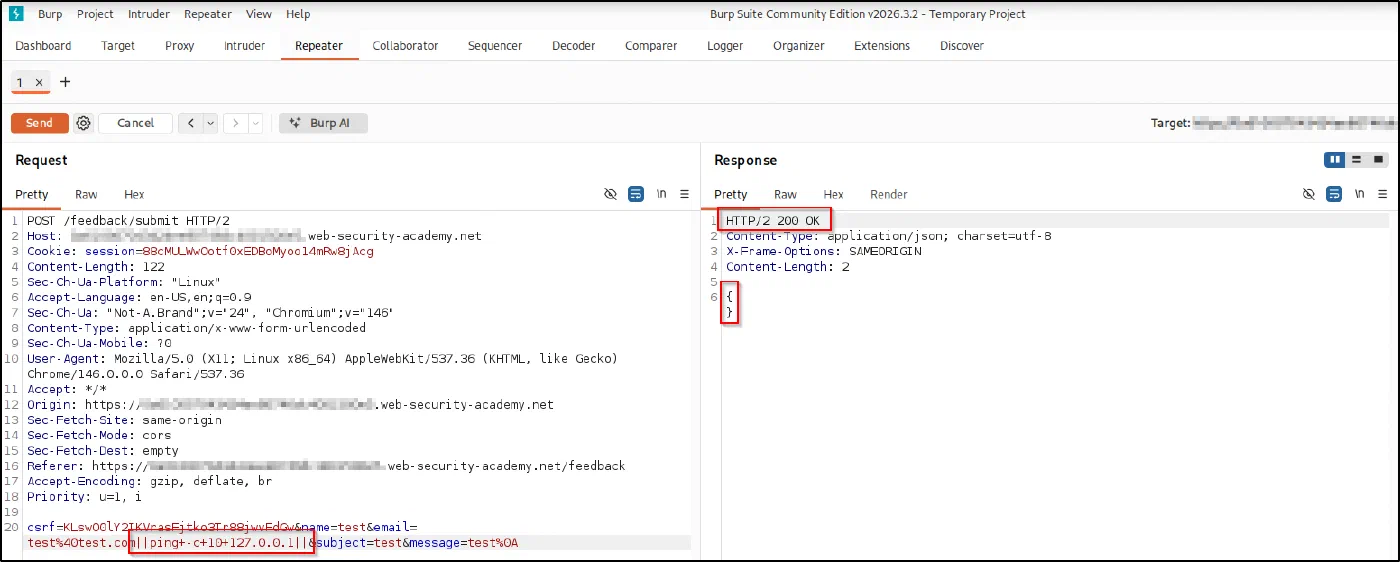This screenshot has width=1400, height=562.
Task: Open the View menu
Action: (259, 14)
